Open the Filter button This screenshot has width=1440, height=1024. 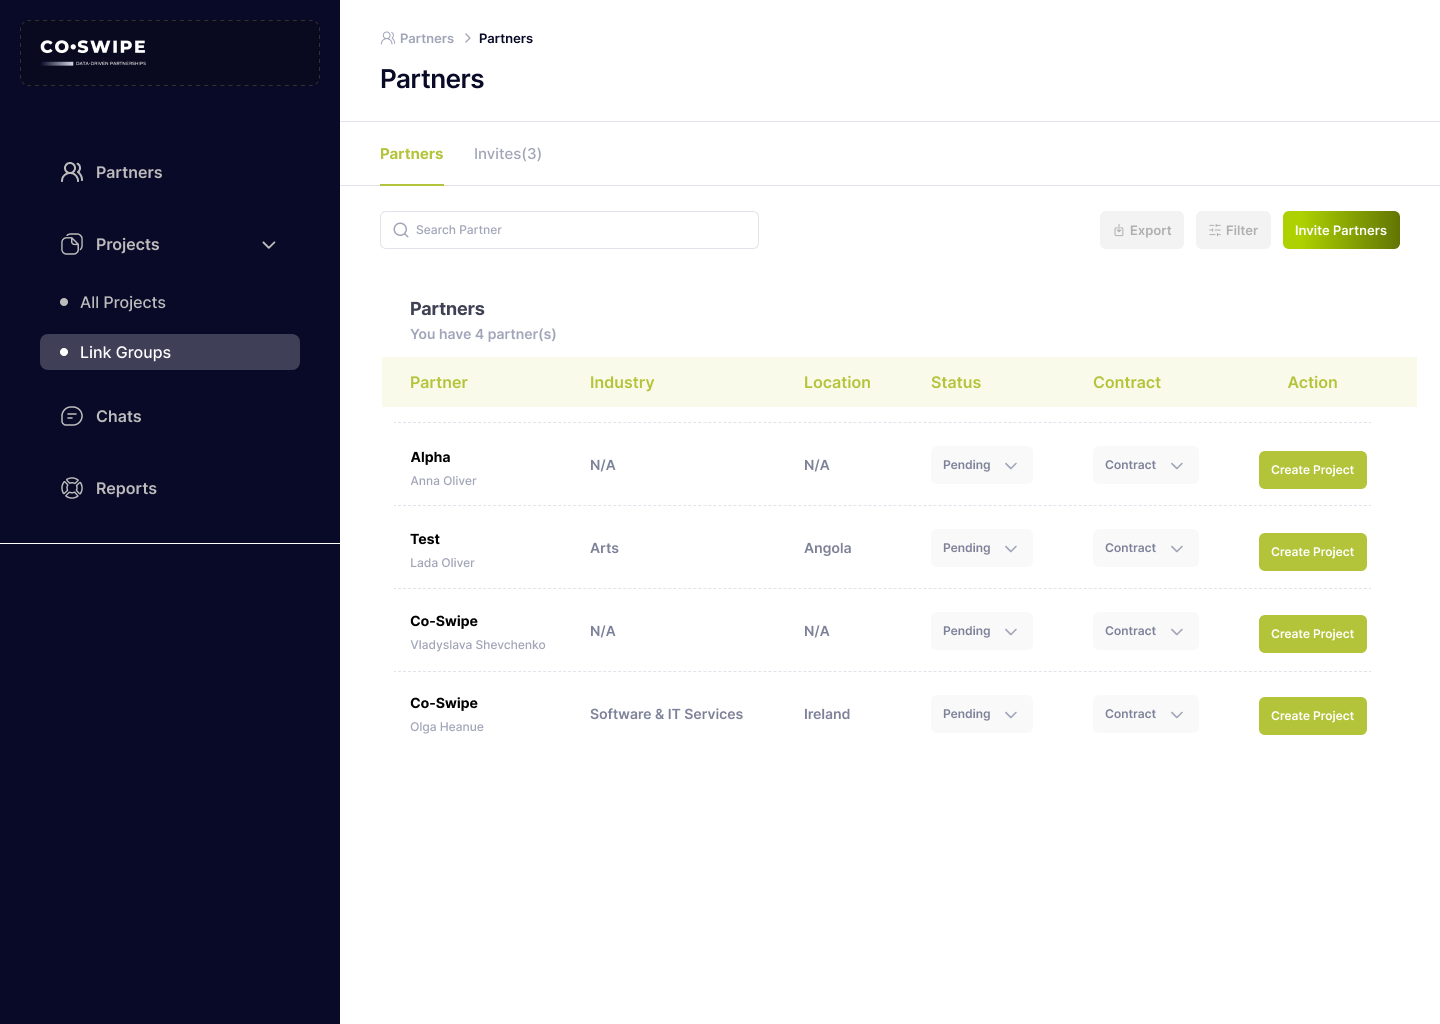point(1233,230)
